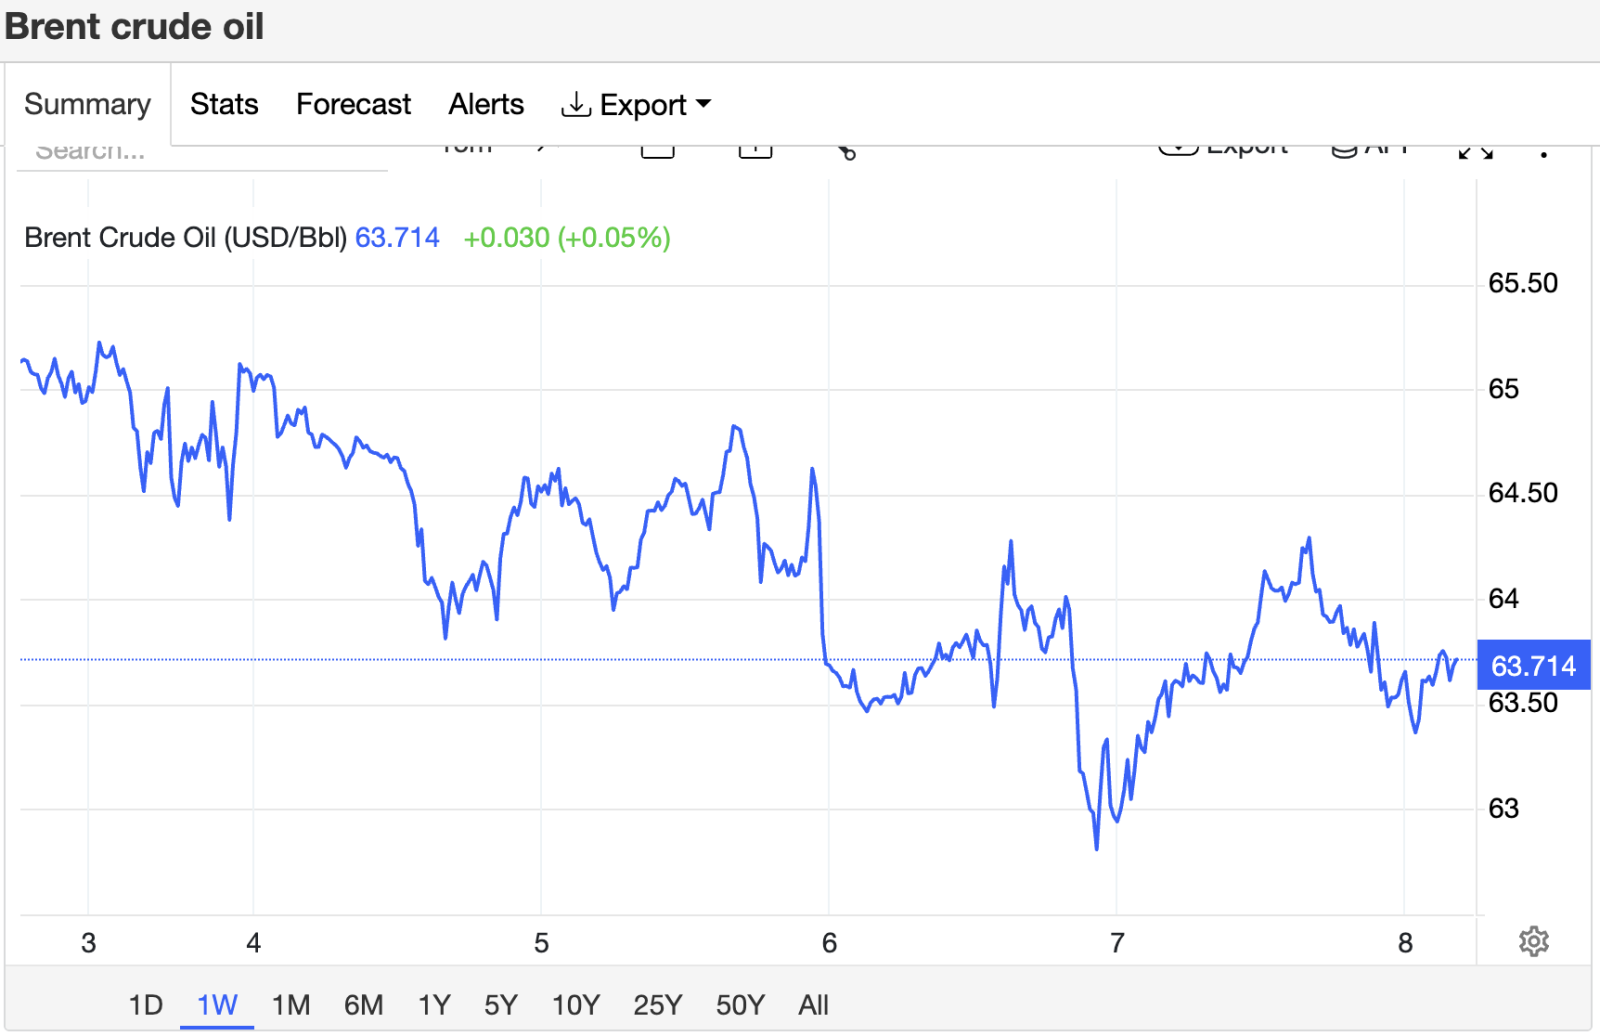Screen dimensions: 1600x1036
Task: Select the 5Y range option
Action: click(x=501, y=1004)
